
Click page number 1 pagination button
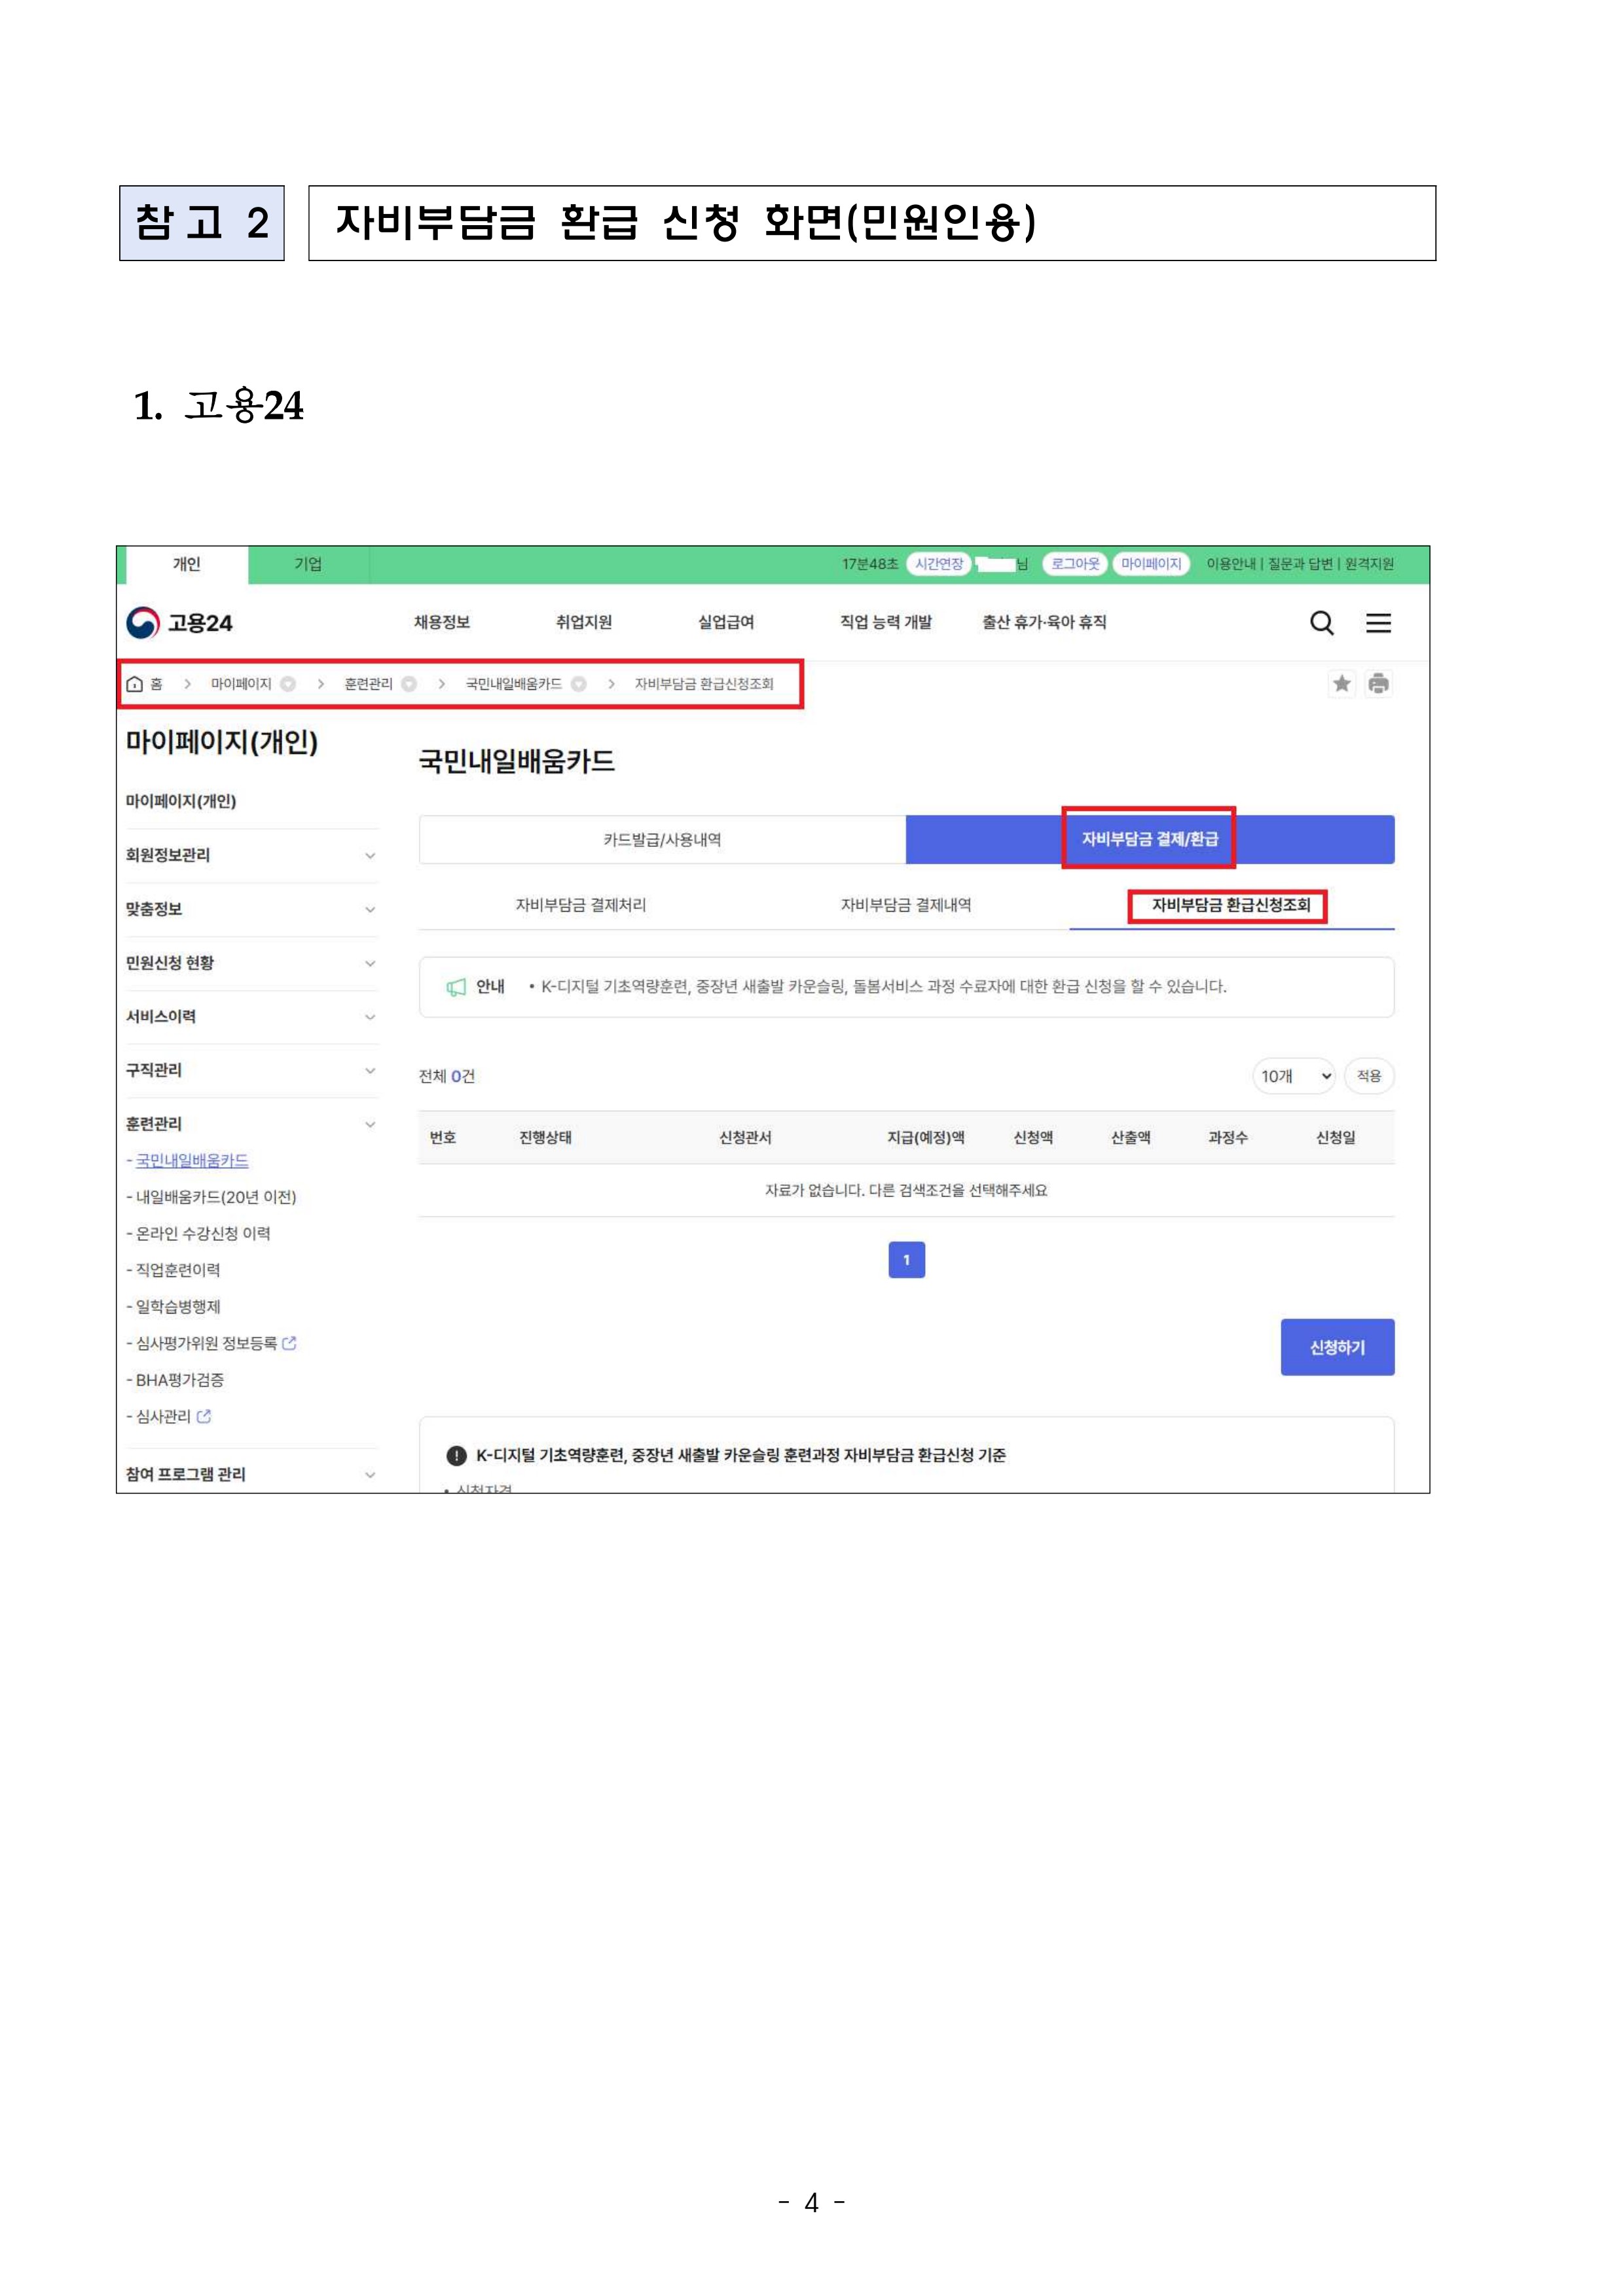point(906,1260)
